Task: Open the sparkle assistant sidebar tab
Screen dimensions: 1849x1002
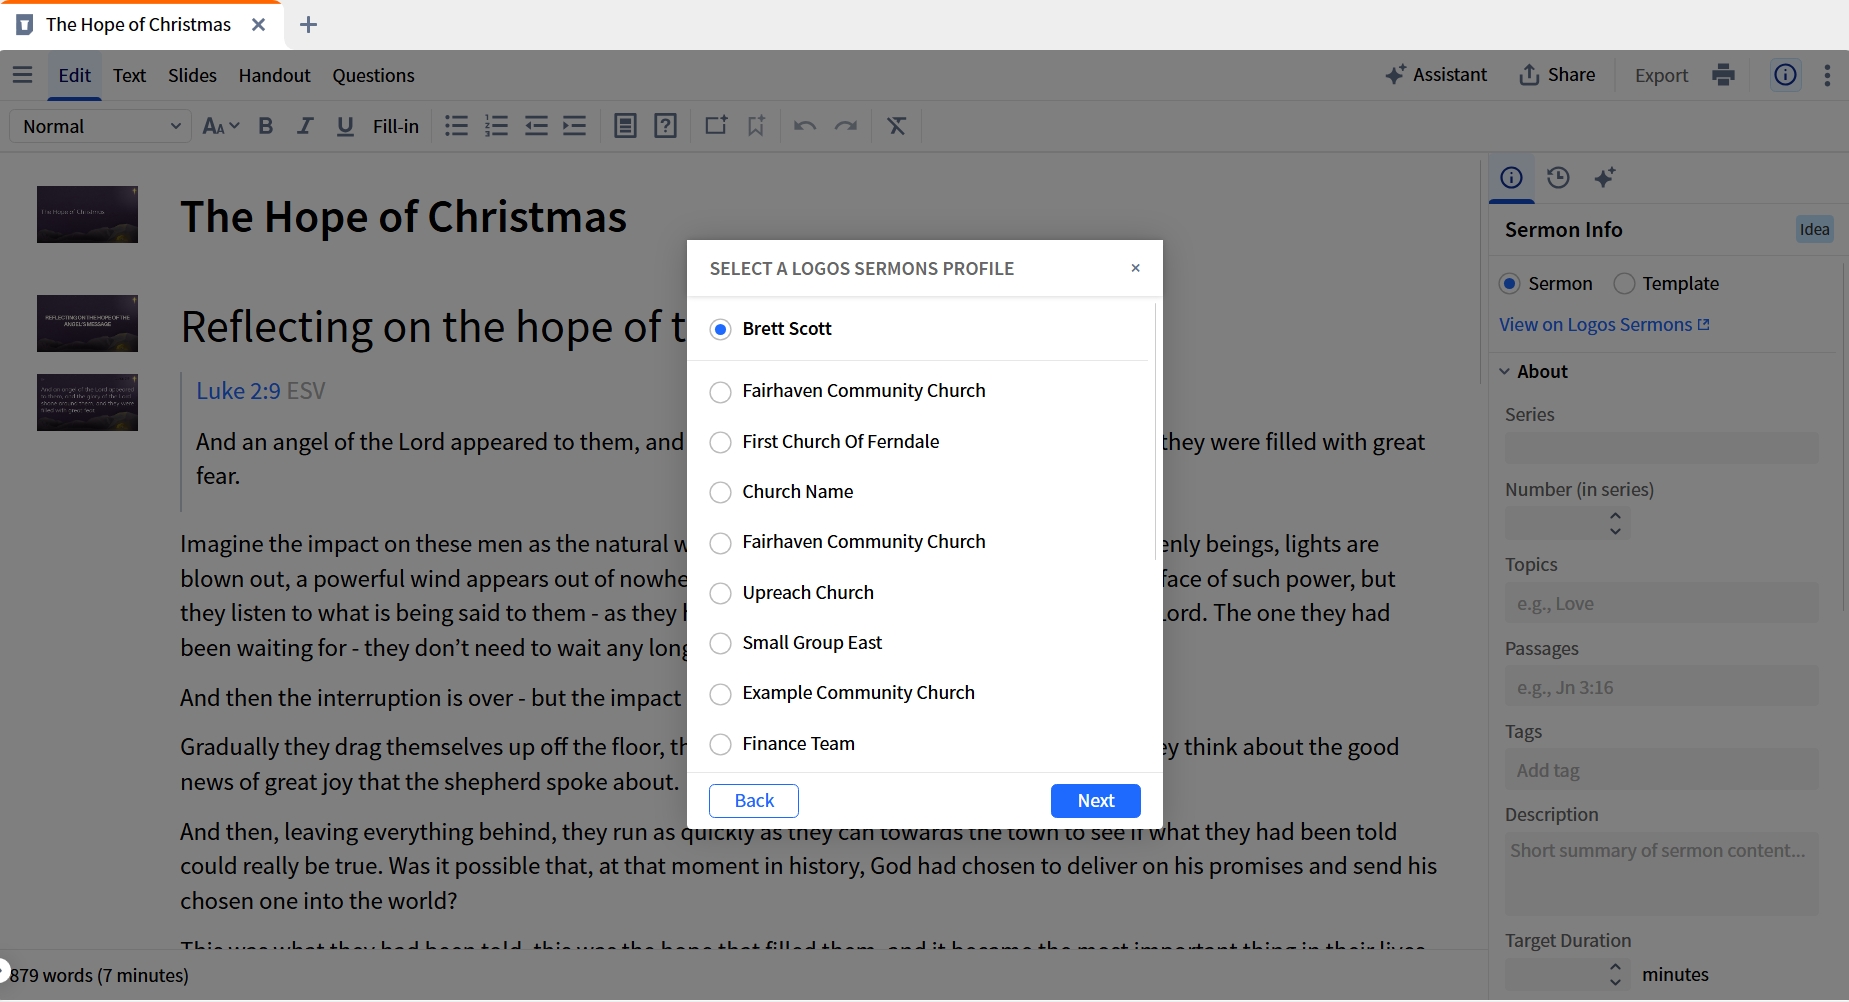Action: click(x=1605, y=178)
